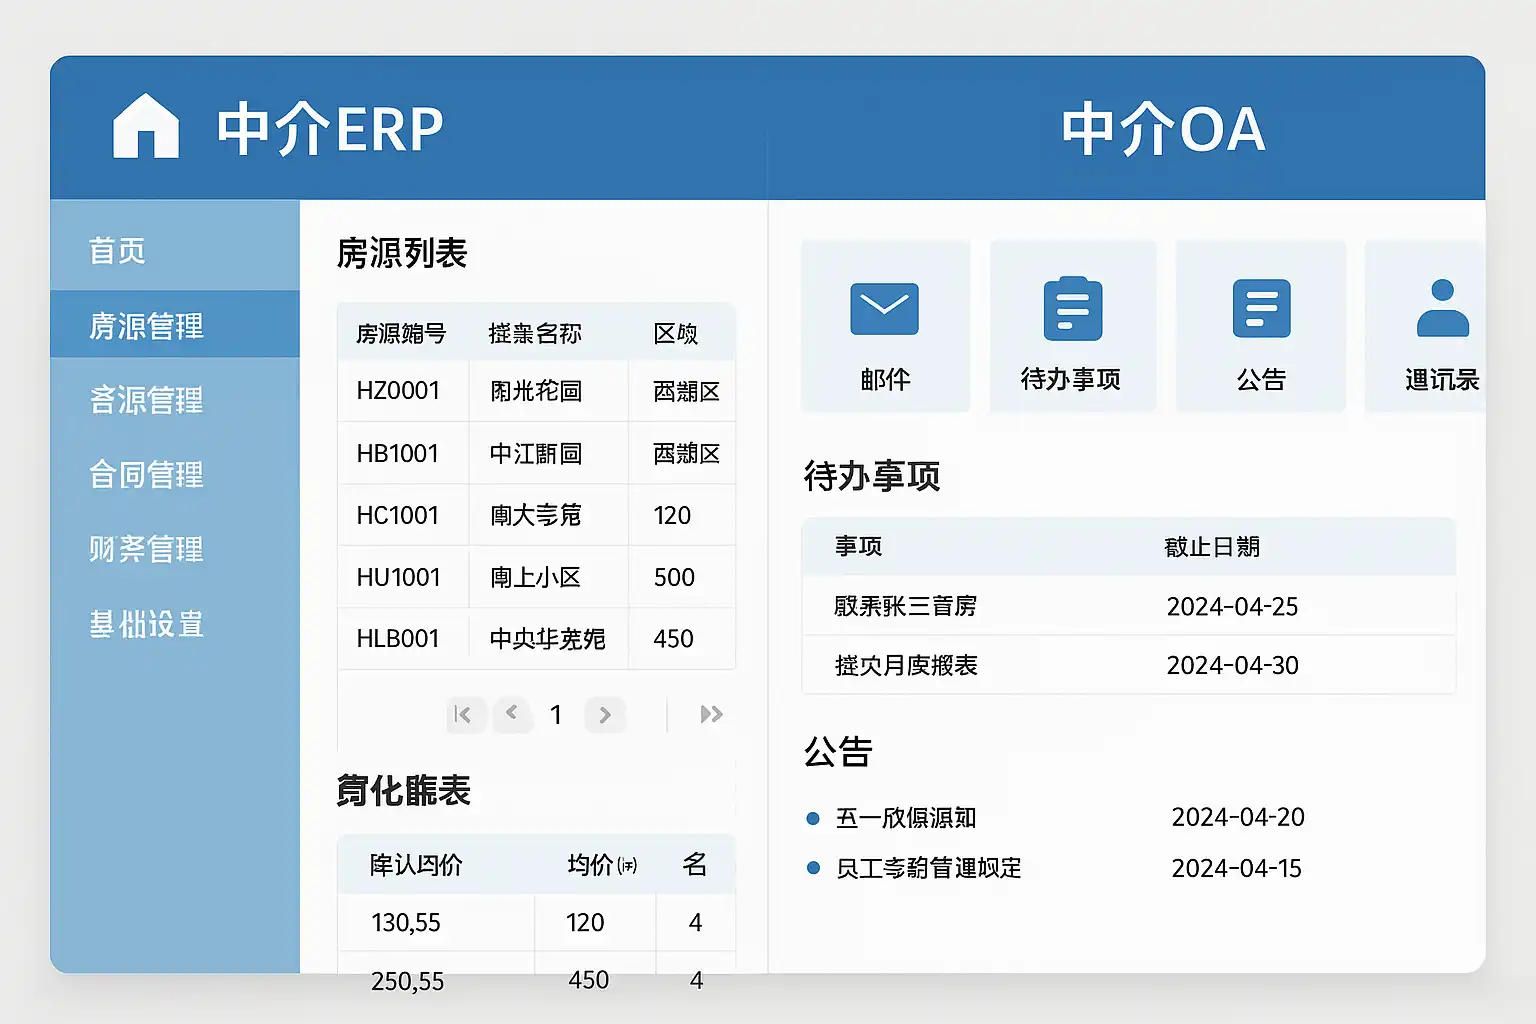The width and height of the screenshot is (1536, 1024).
Task: Click page number 1
Action: pyautogui.click(x=556, y=714)
